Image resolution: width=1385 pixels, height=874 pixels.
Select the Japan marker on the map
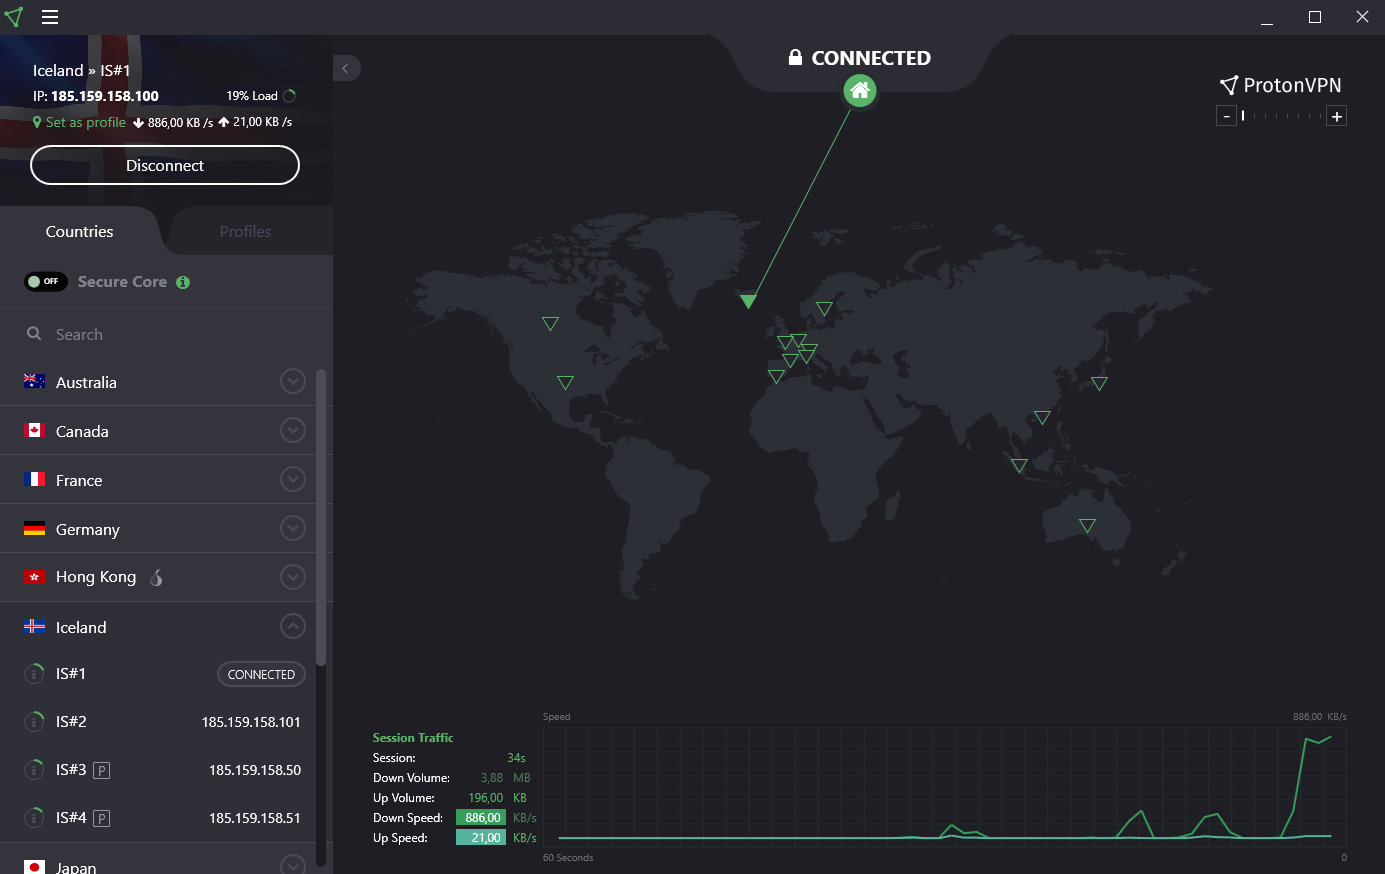[x=1099, y=384]
